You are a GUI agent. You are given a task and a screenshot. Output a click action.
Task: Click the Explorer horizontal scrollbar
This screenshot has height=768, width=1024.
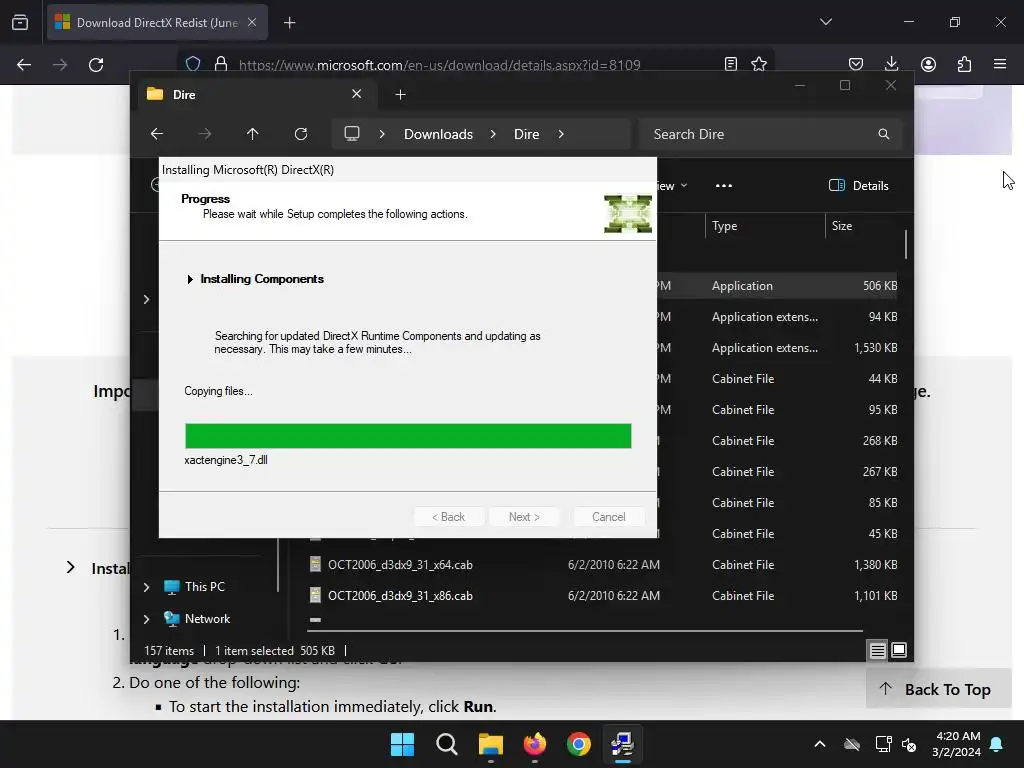[585, 631]
